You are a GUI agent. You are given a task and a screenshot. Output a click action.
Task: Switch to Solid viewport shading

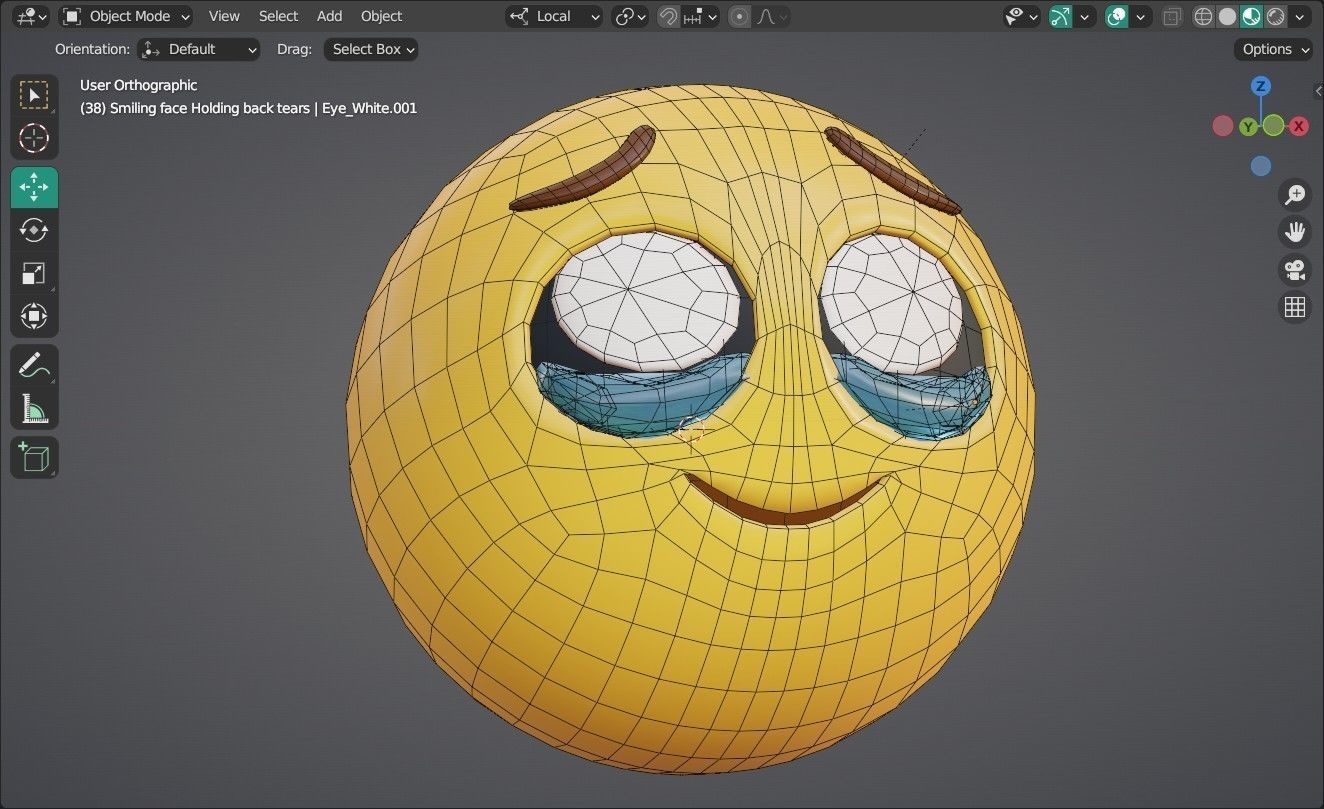point(1227,16)
